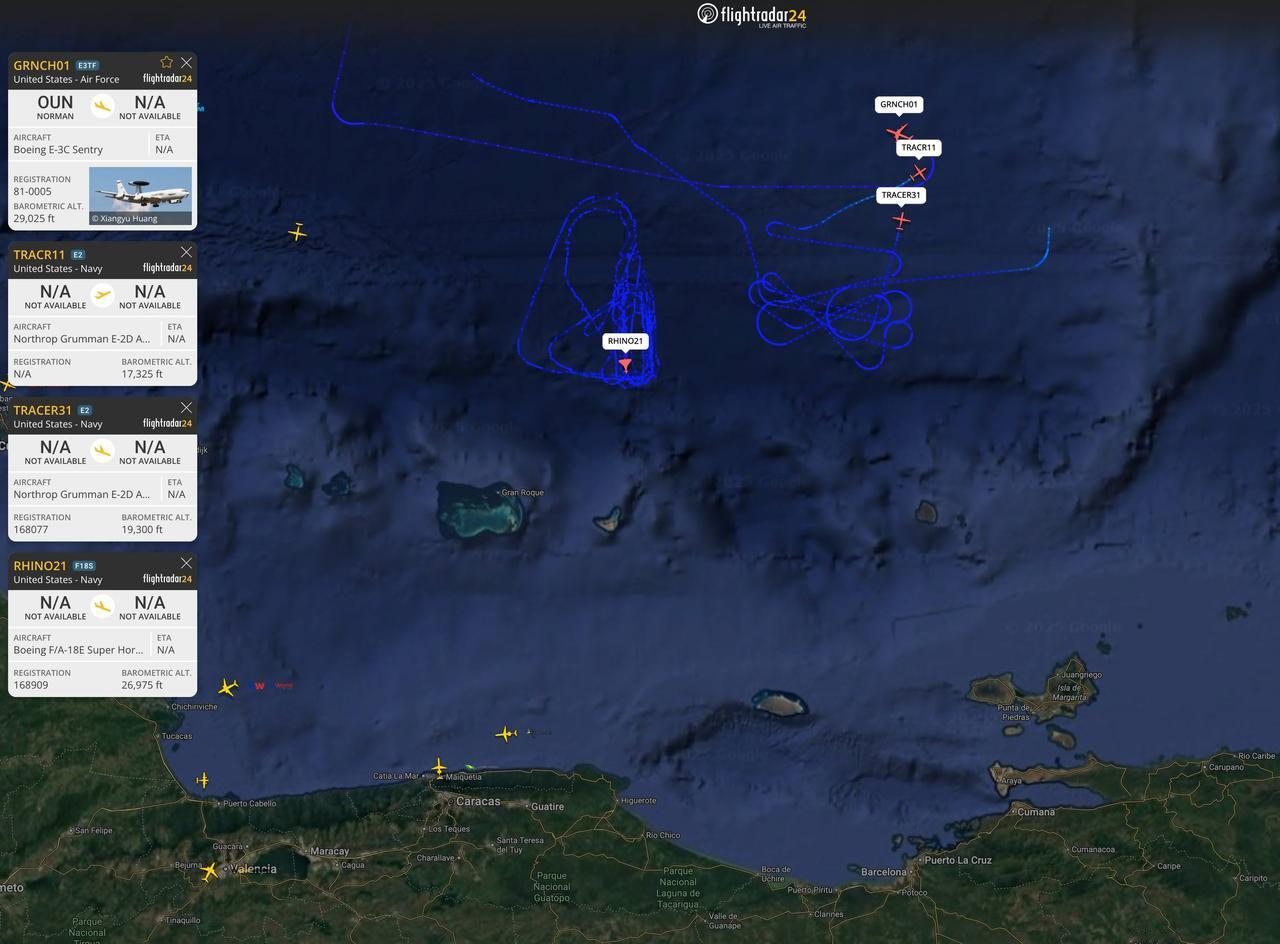This screenshot has width=1280, height=944.
Task: Select yellow aircraft offshore north of Guatire
Action: pos(505,734)
